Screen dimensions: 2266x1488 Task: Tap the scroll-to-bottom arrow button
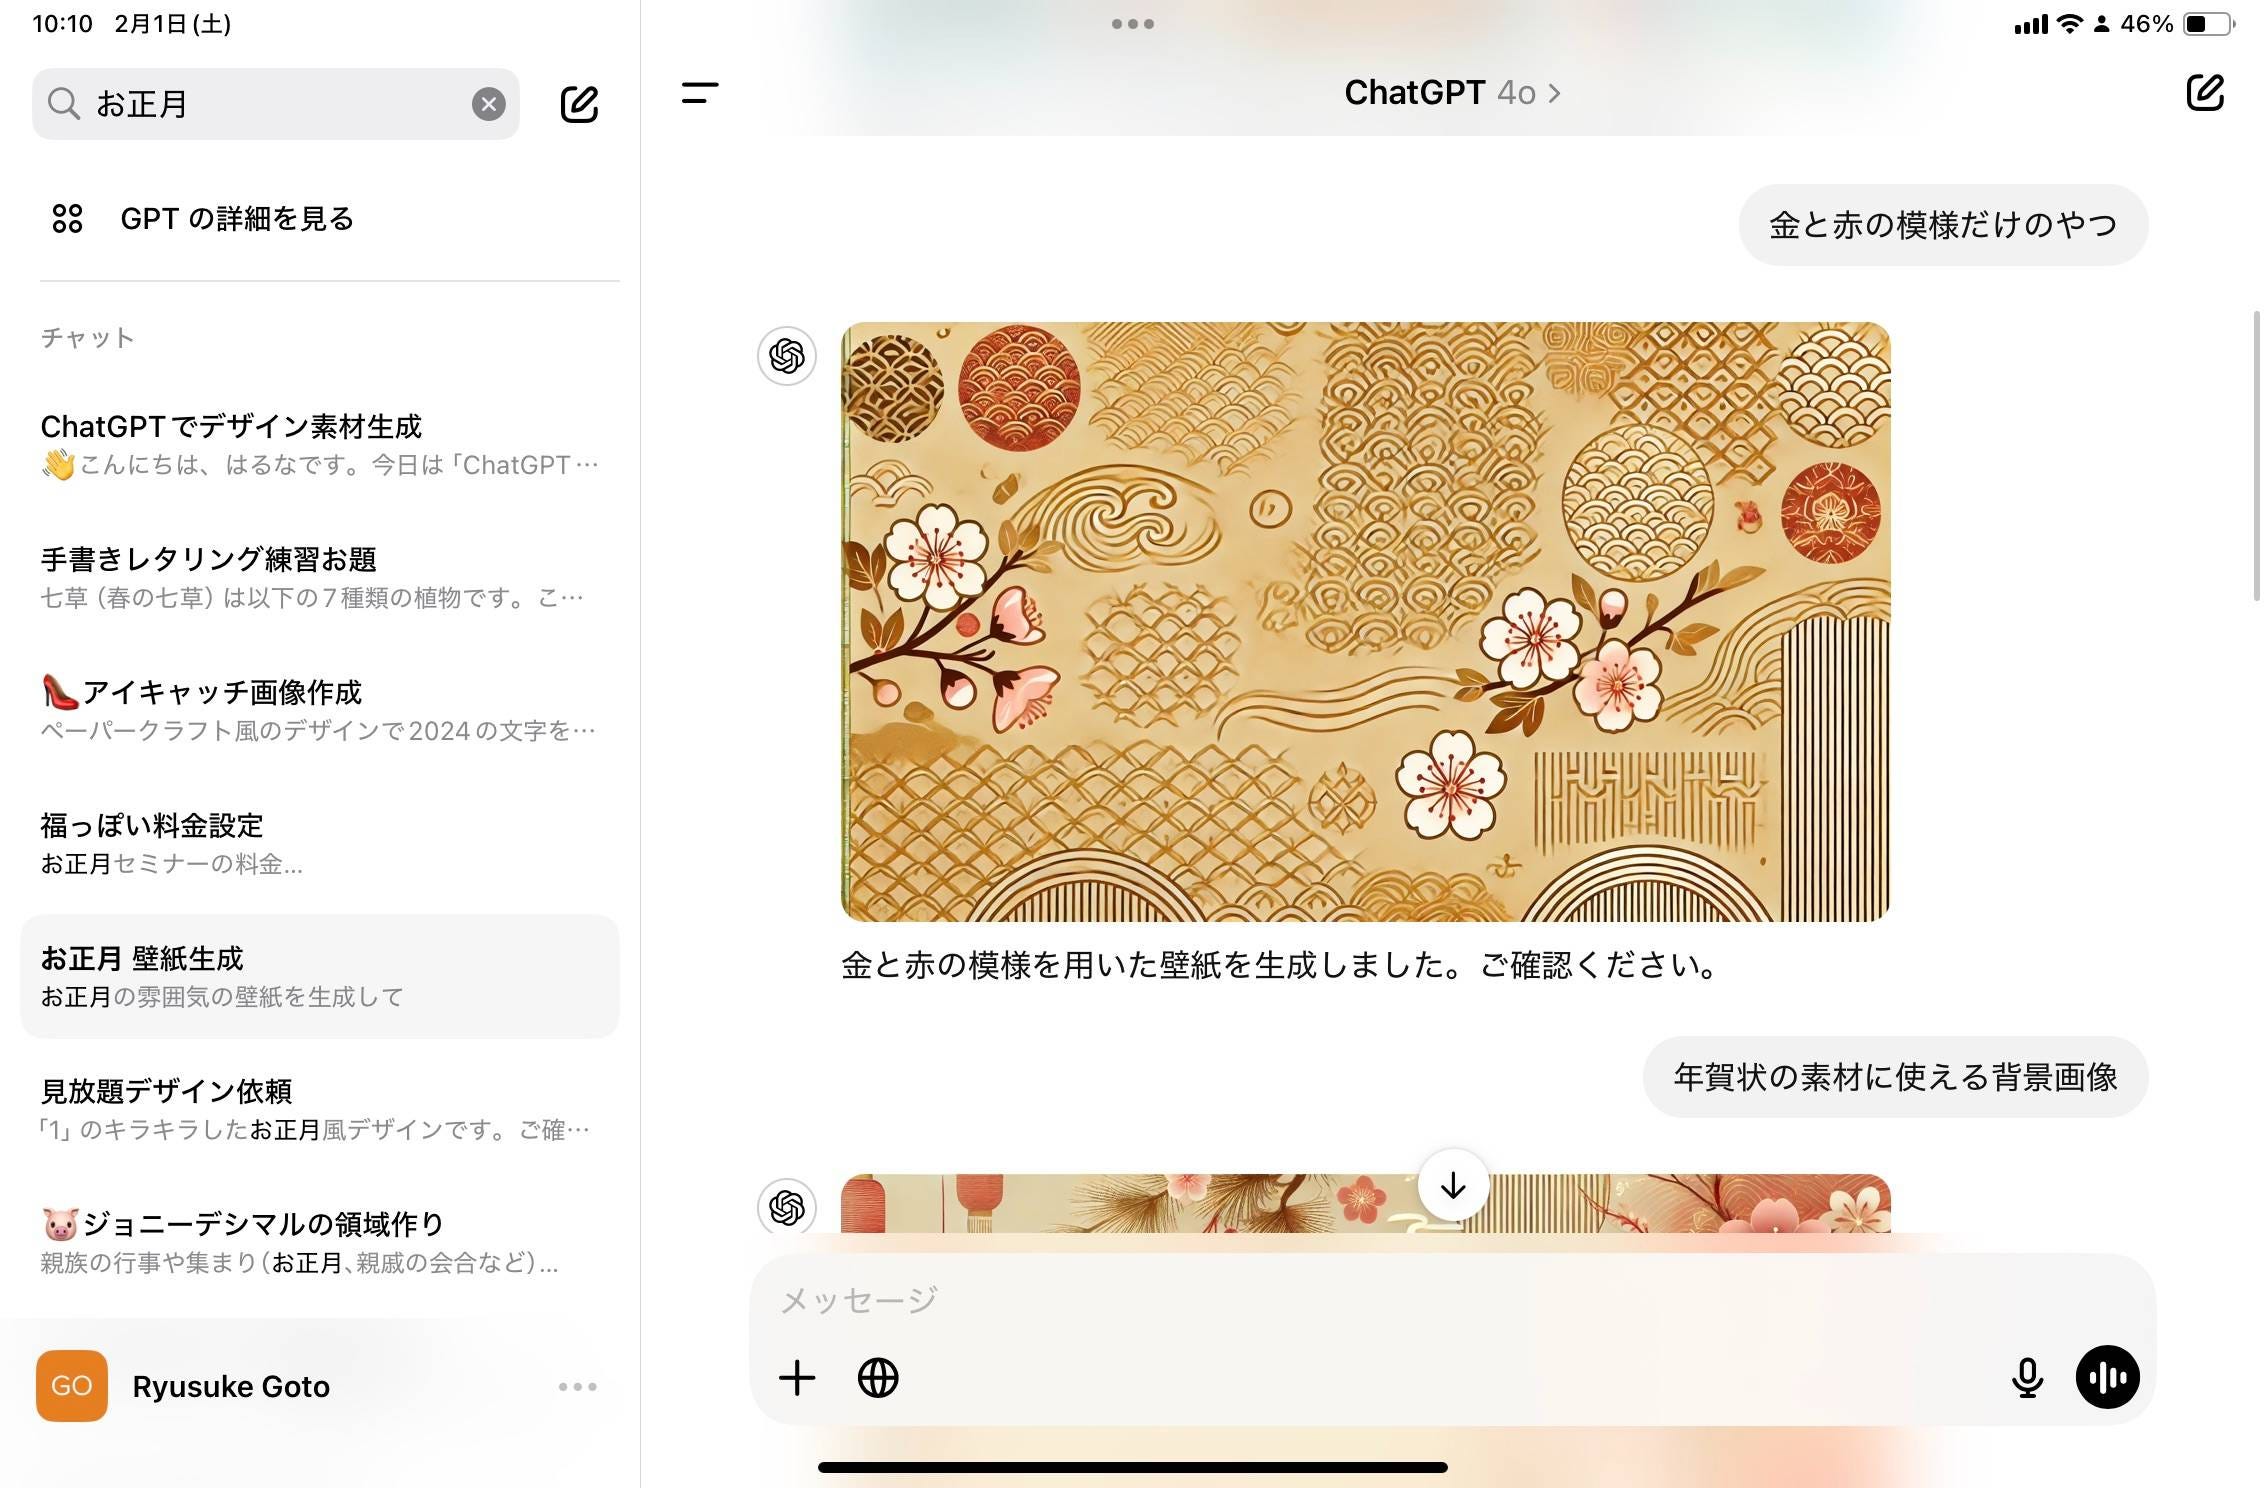click(1452, 1186)
